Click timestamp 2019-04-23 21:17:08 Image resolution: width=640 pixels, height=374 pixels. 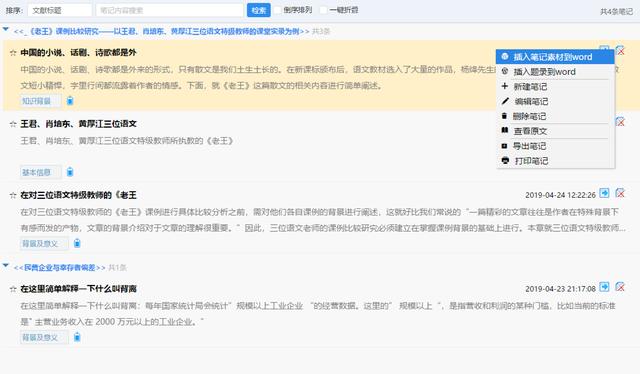point(560,289)
